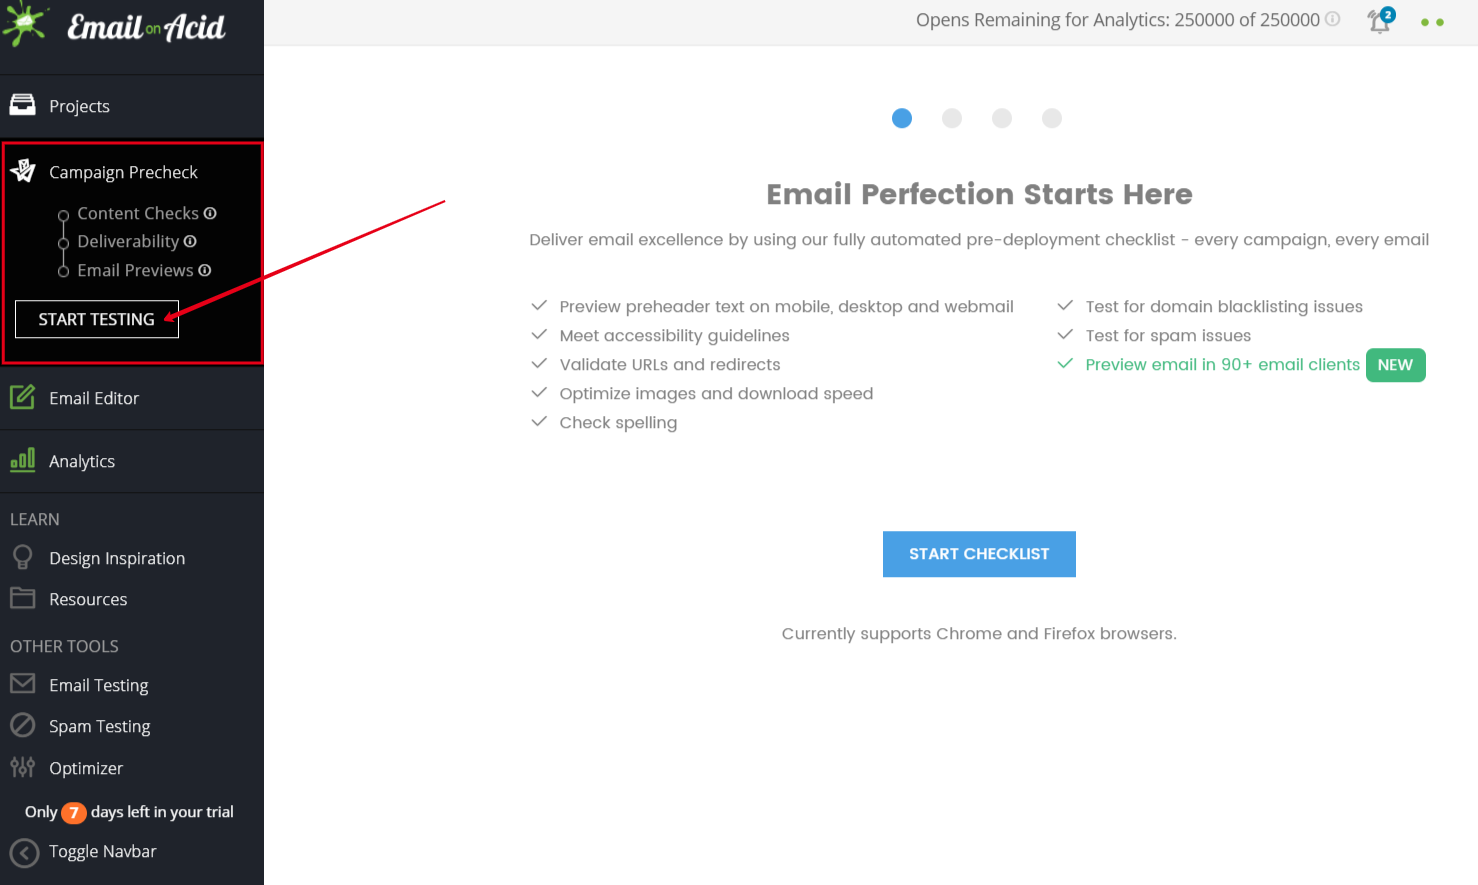1478x885 pixels.
Task: Click the Design Inspiration lightbulb icon
Action: (x=22, y=557)
